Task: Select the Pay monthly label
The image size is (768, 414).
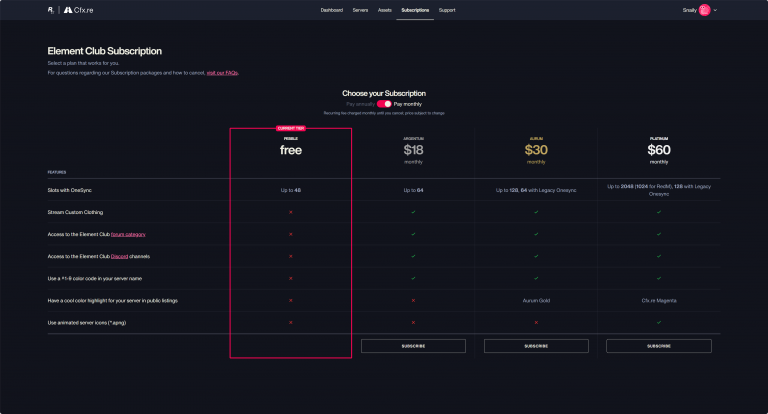Action: tap(409, 103)
